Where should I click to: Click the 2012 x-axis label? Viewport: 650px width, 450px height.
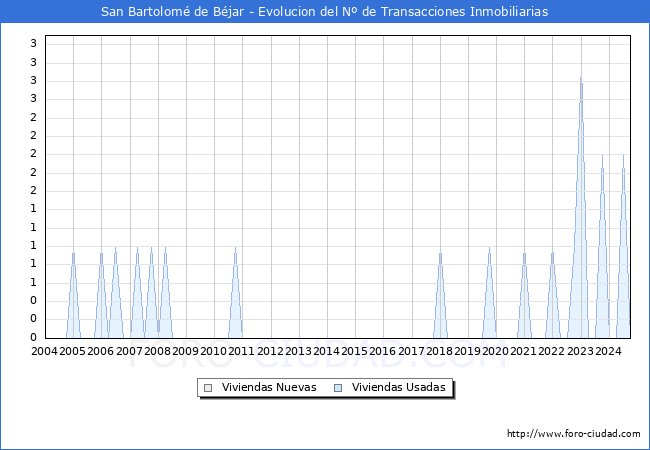coord(270,351)
